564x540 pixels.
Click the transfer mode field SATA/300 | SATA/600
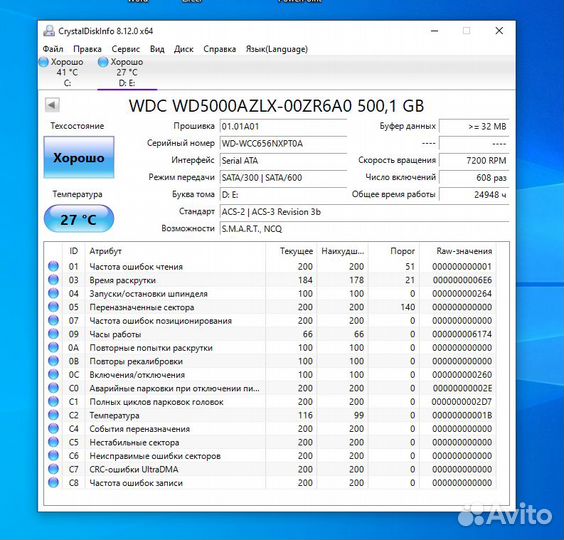tap(283, 177)
